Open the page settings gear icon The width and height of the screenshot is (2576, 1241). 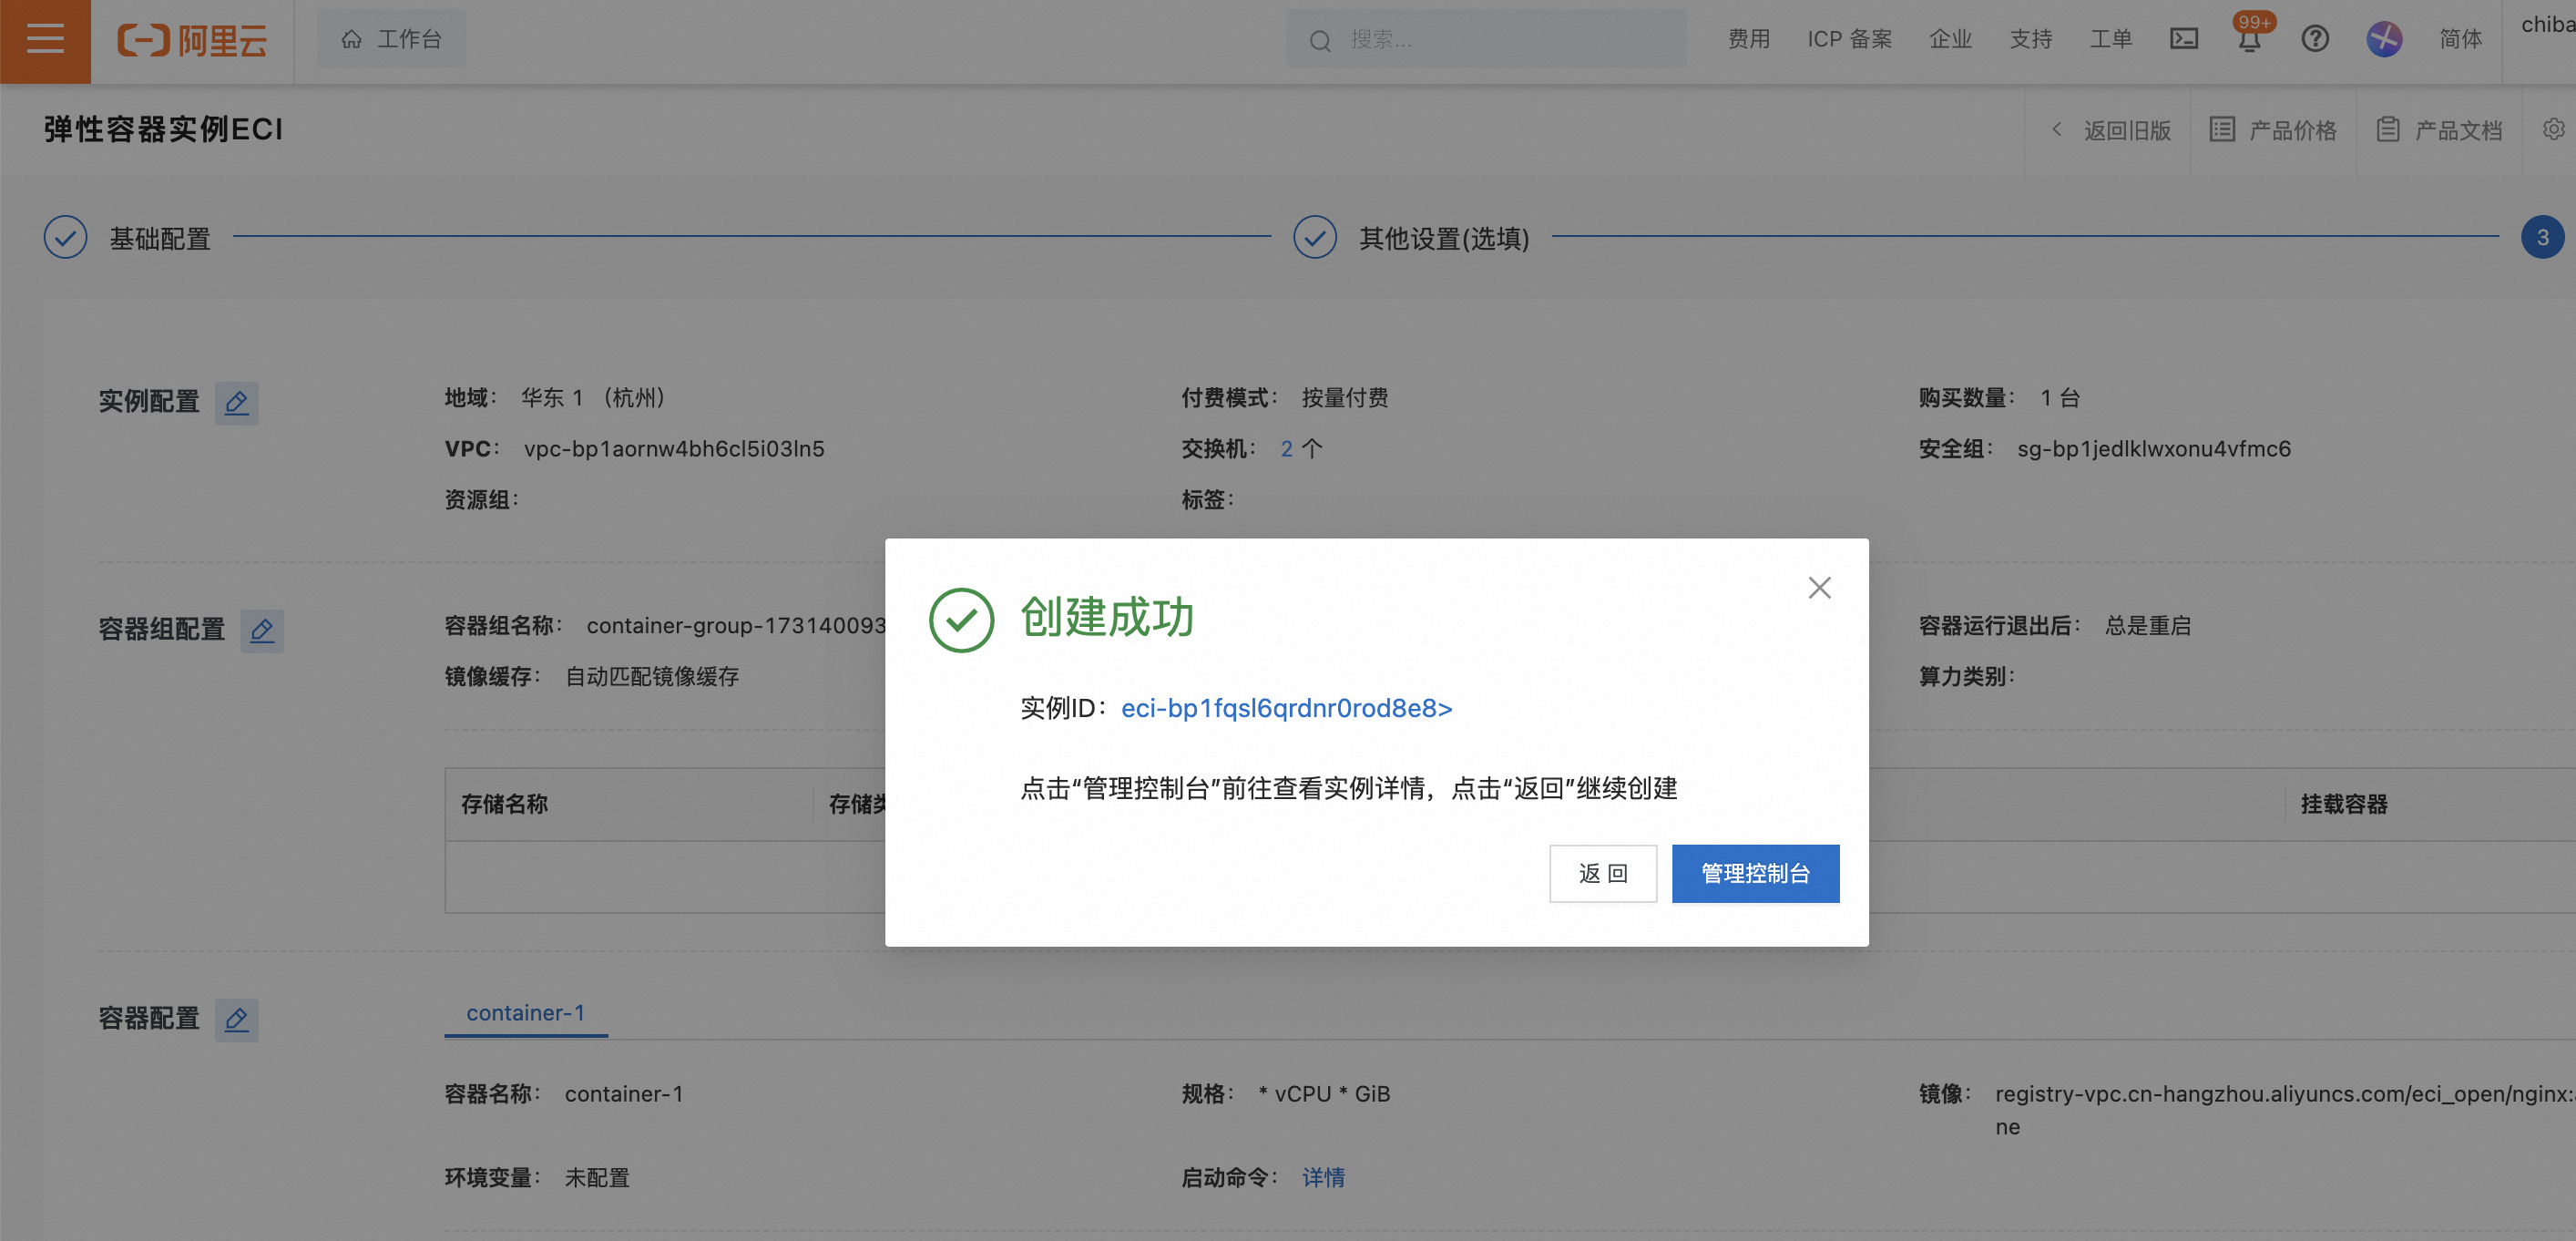coord(2554,129)
